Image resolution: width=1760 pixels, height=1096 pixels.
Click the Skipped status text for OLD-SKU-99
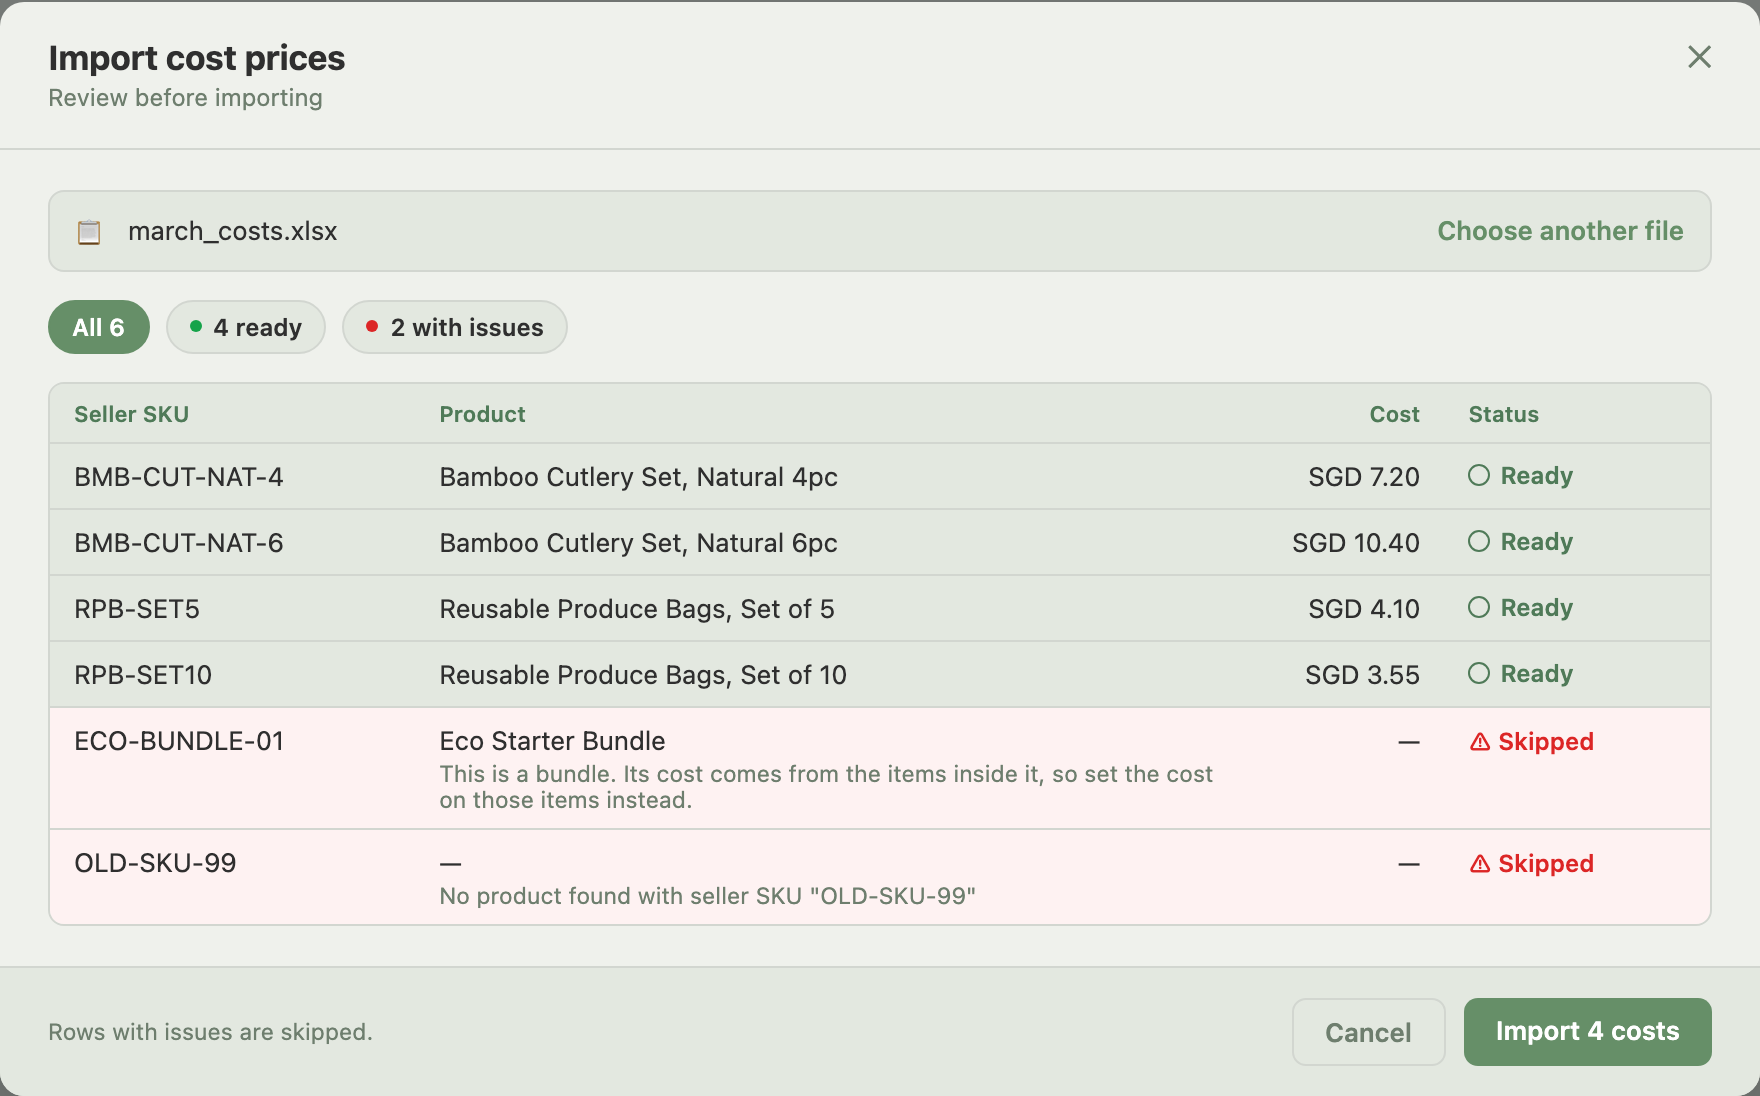tap(1546, 864)
